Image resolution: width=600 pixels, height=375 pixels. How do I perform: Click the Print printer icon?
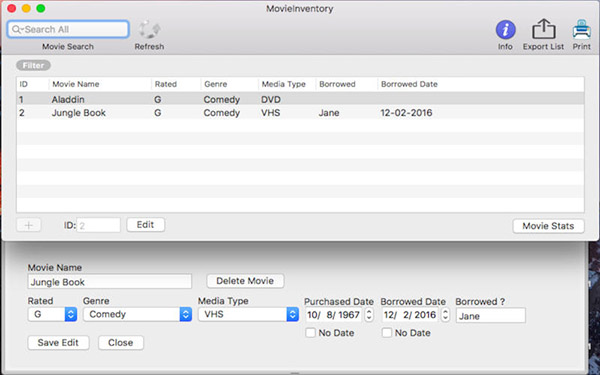582,29
